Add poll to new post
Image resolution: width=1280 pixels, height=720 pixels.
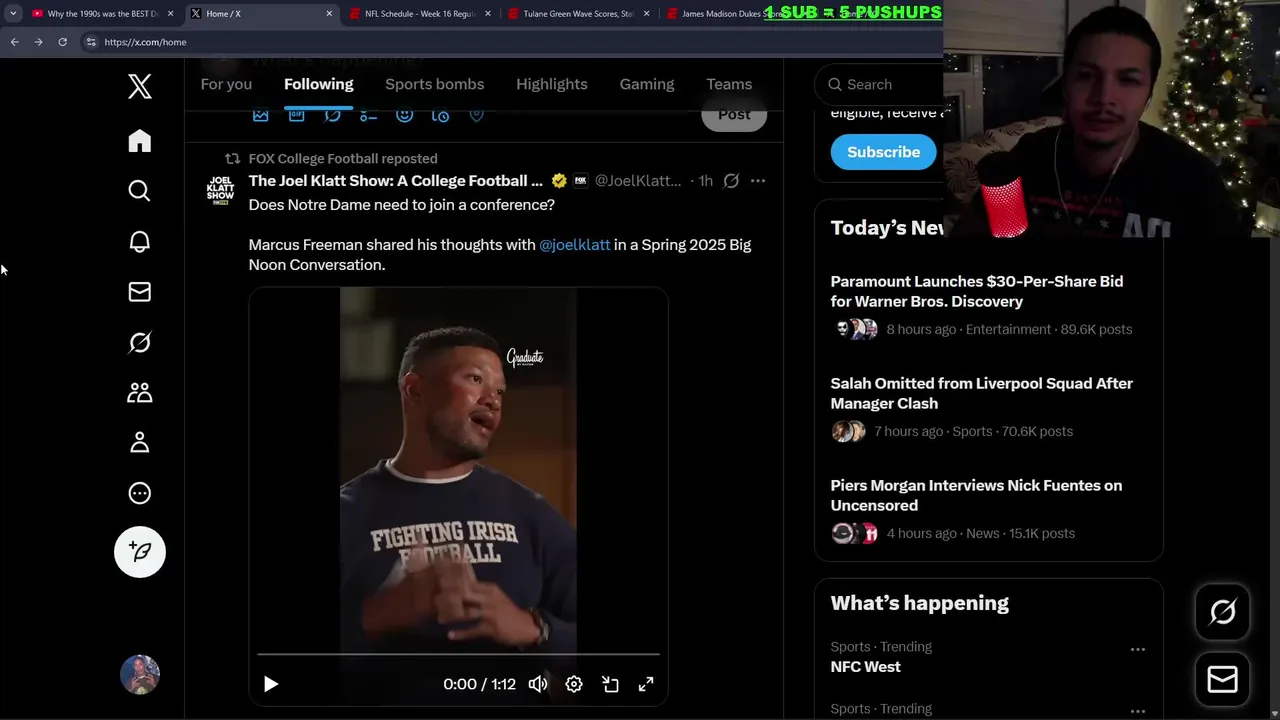(x=369, y=115)
